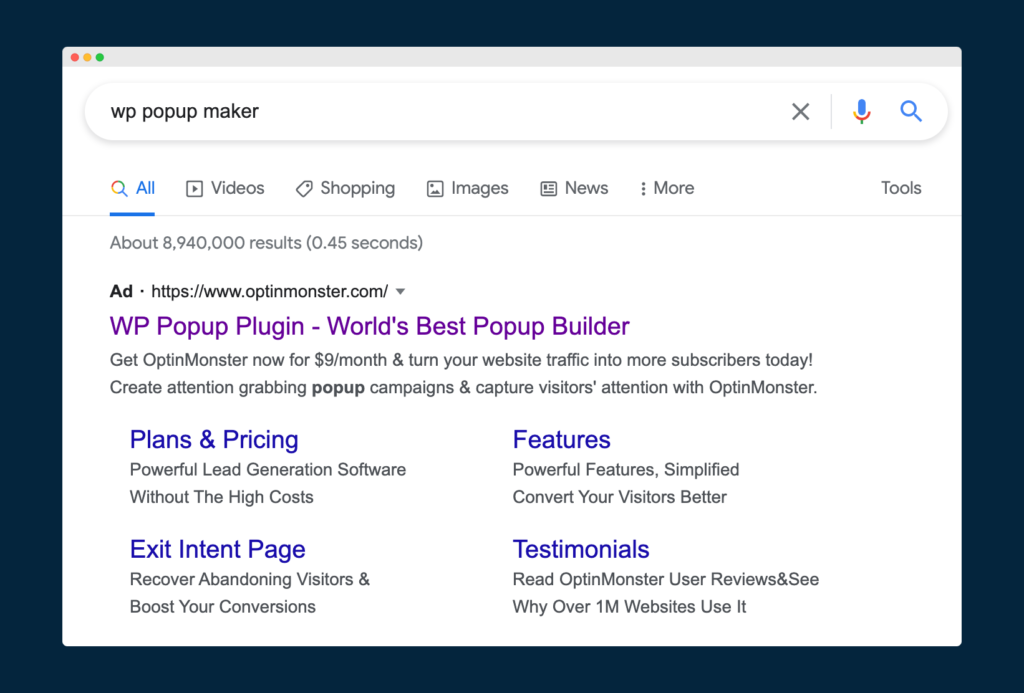
Task: Open the Testimonials sitelink
Action: pos(581,549)
